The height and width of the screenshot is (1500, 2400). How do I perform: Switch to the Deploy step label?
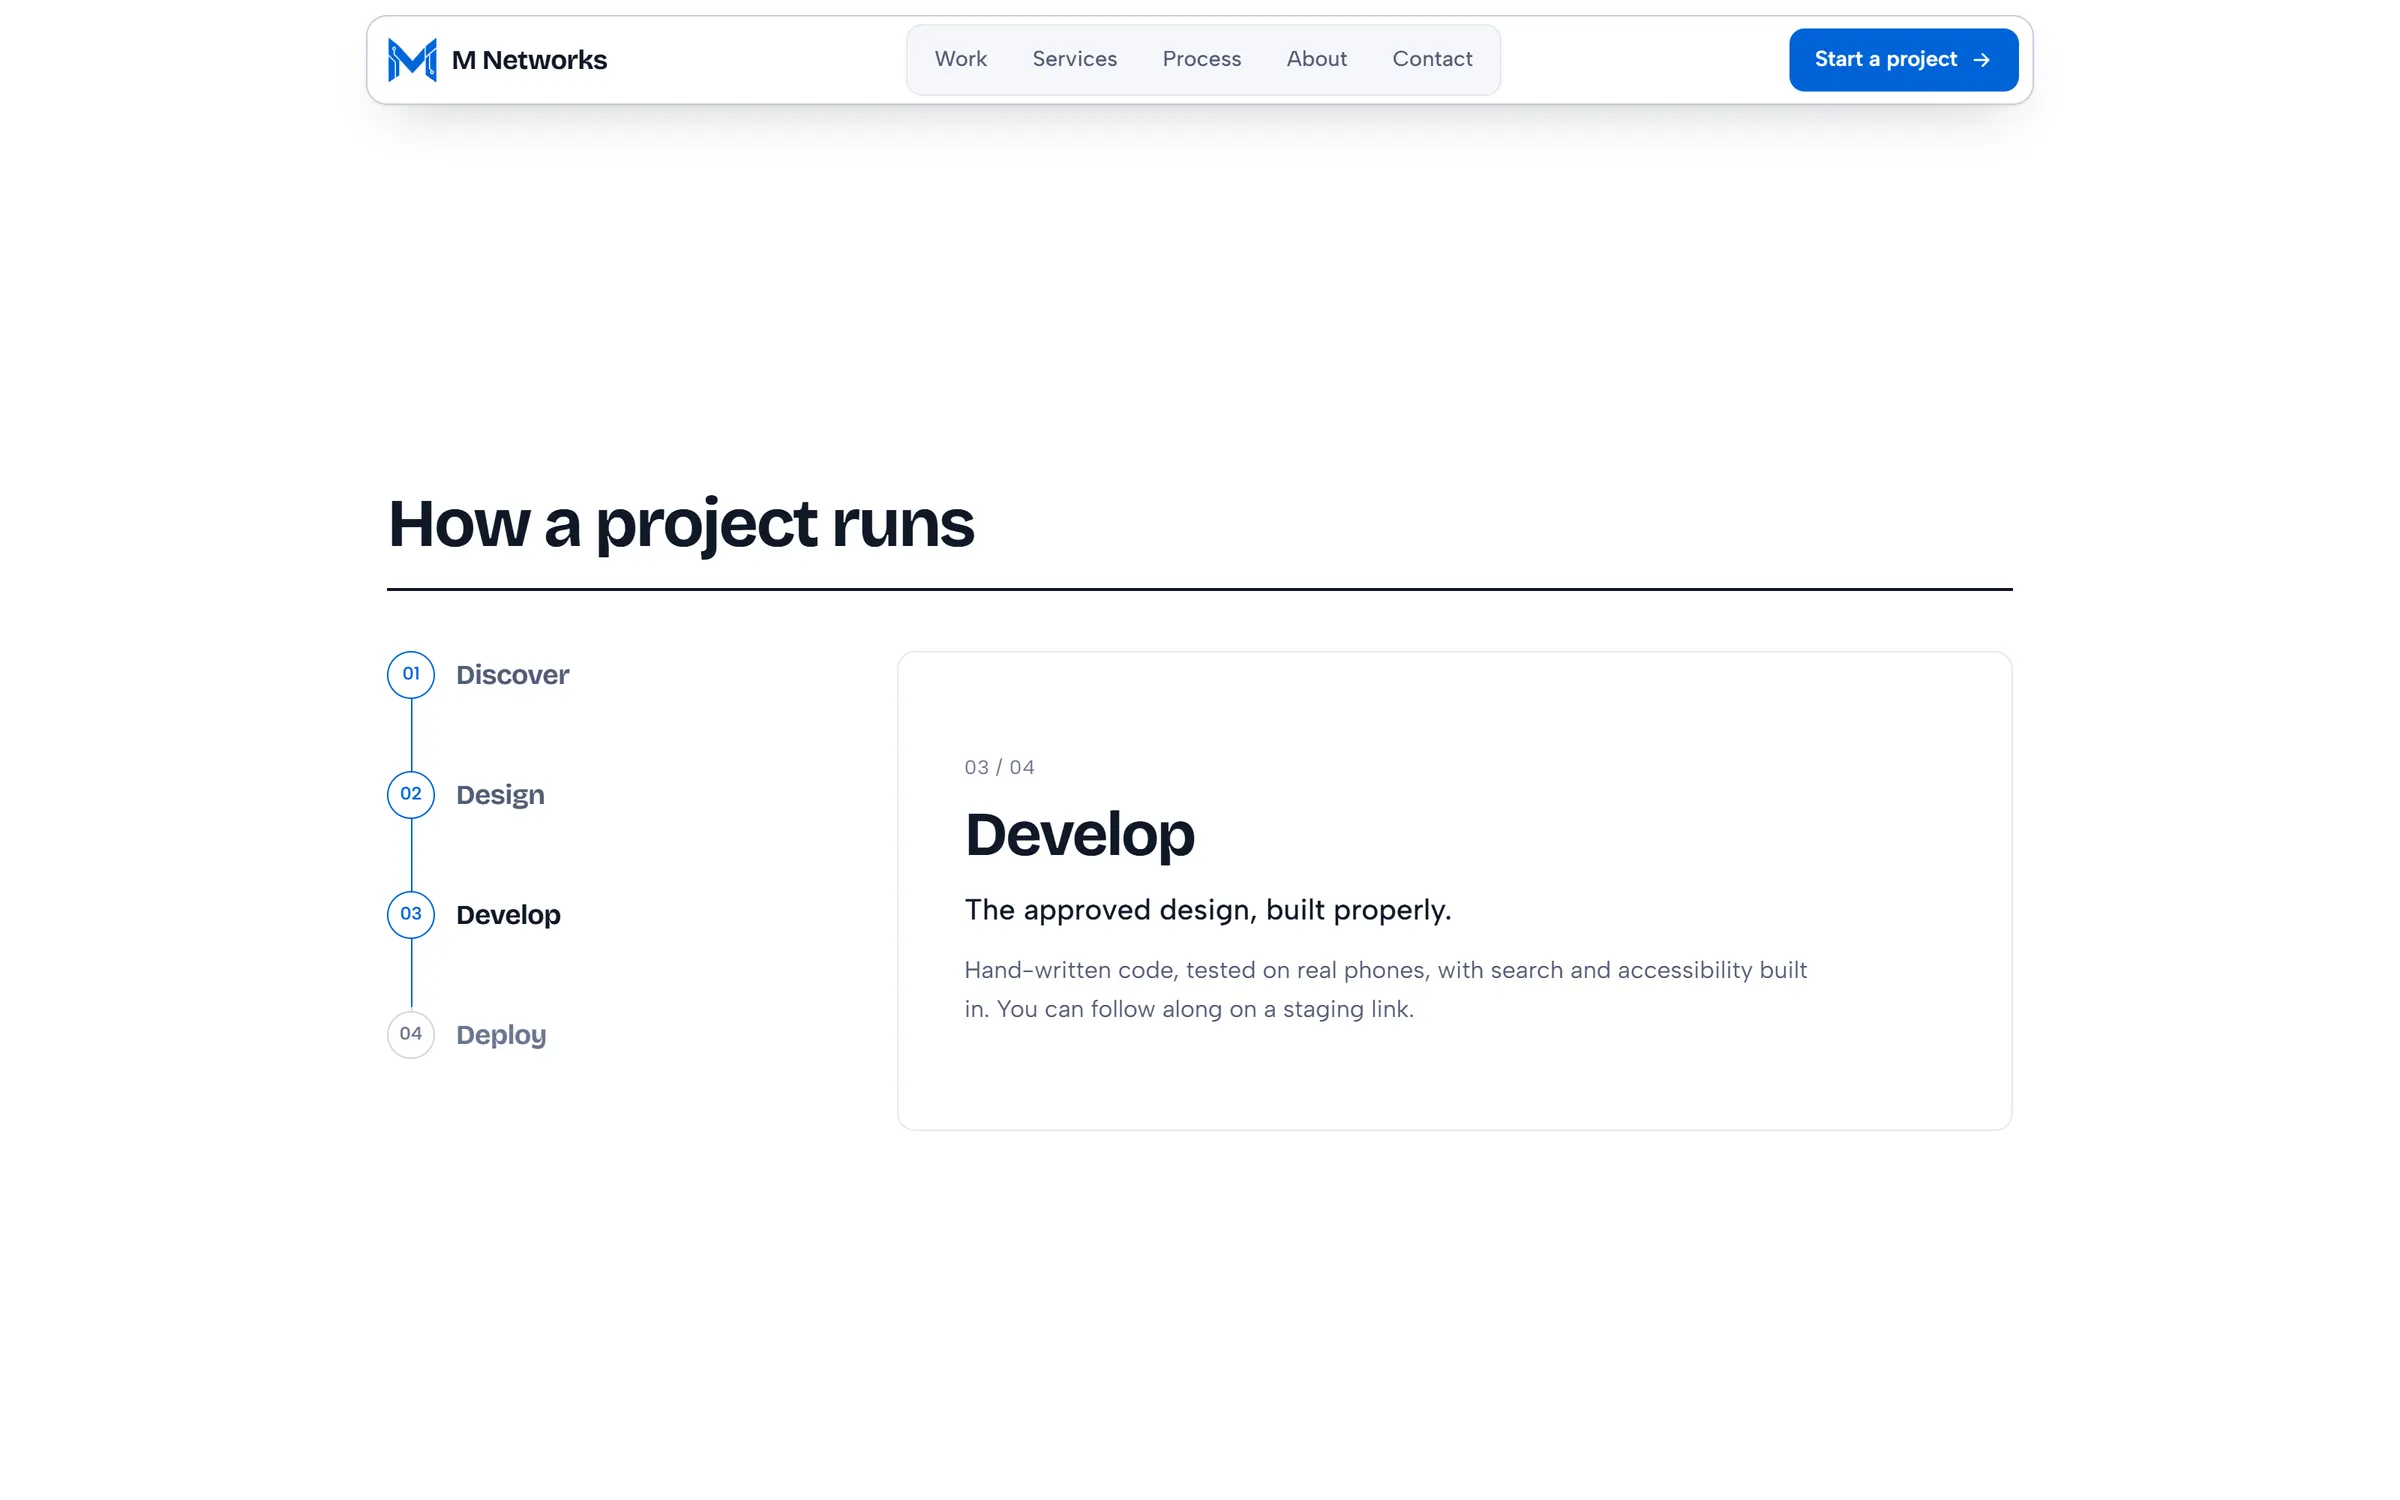(501, 1036)
